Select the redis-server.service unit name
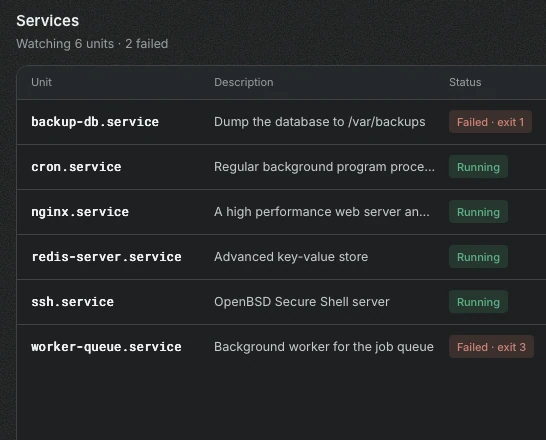Viewport: 546px width, 440px height. [x=106, y=257]
